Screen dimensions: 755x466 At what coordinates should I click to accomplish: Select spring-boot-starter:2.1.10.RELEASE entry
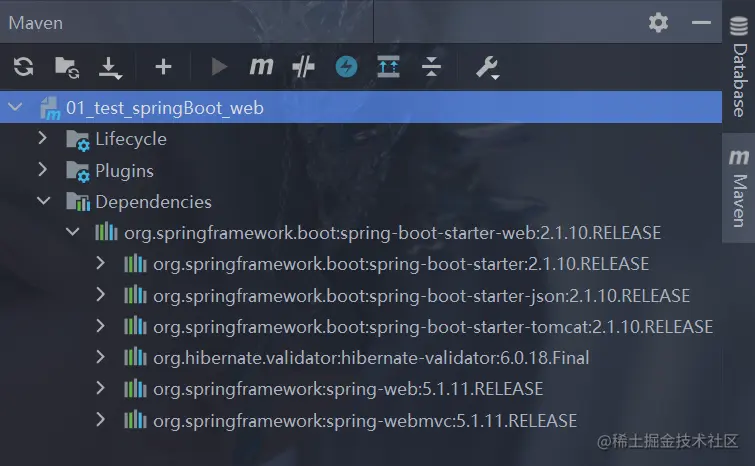tap(401, 264)
